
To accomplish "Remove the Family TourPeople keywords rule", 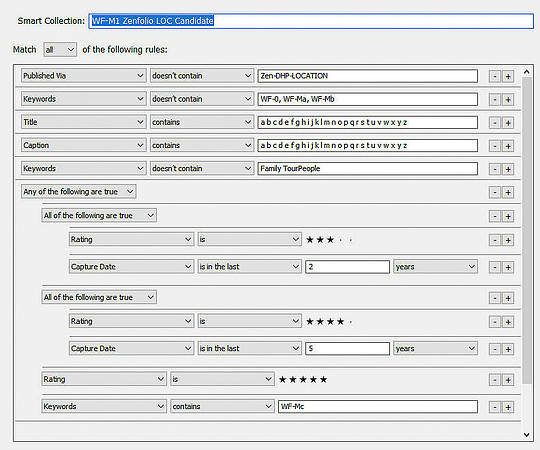I will coord(495,169).
